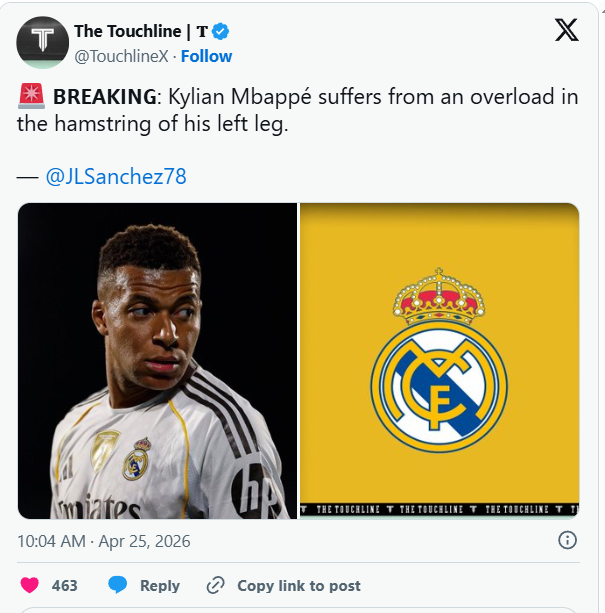
Task: Open the @JLSanchez78 mention link
Action: [x=116, y=176]
